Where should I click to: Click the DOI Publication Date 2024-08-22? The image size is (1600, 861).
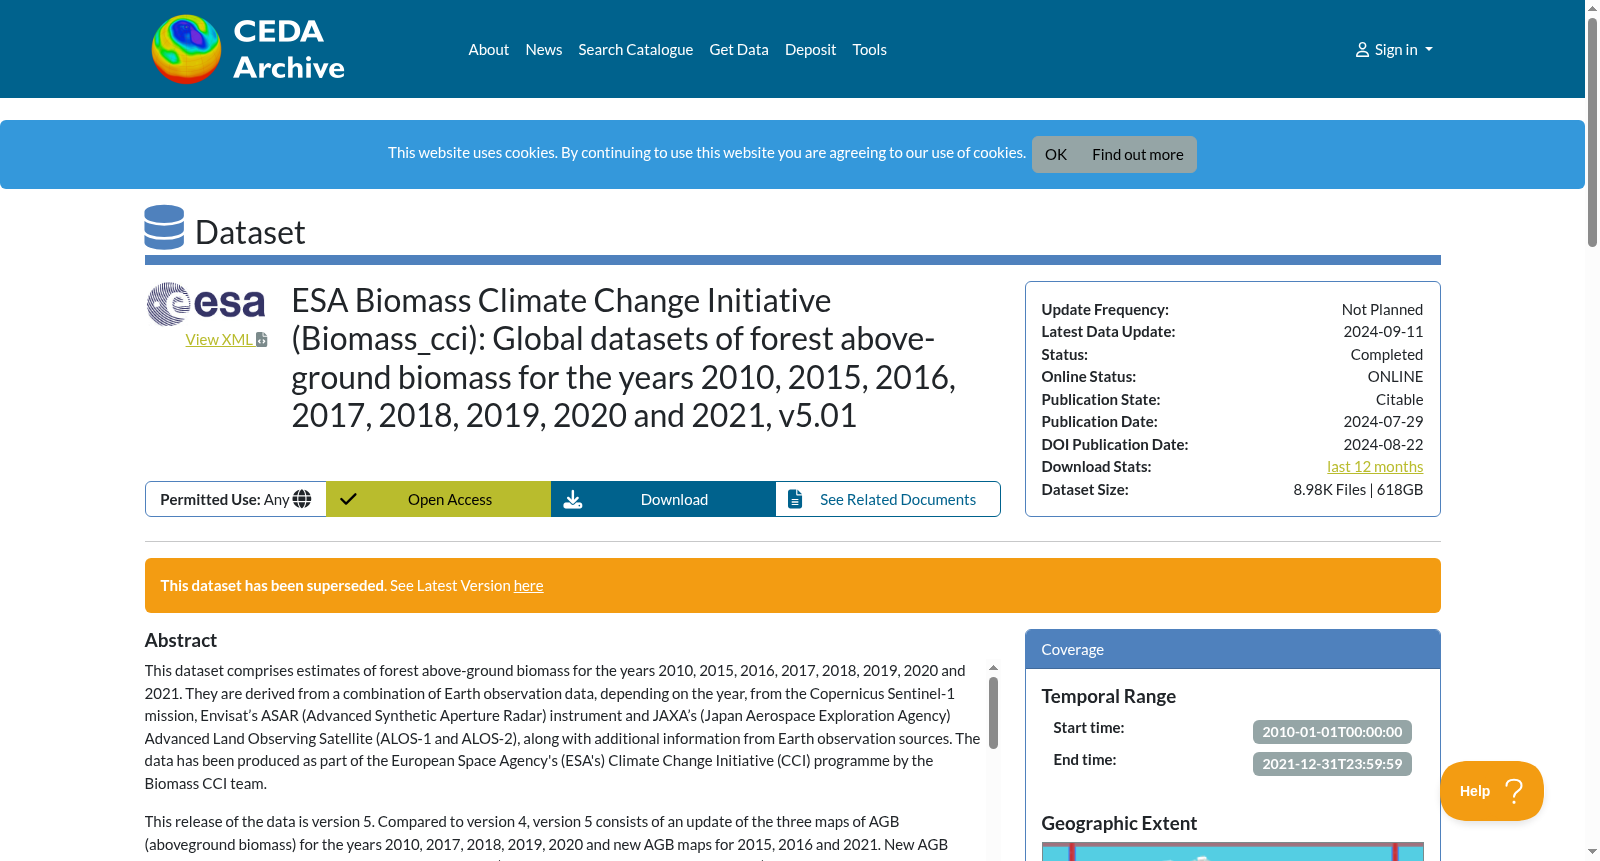[1383, 445]
